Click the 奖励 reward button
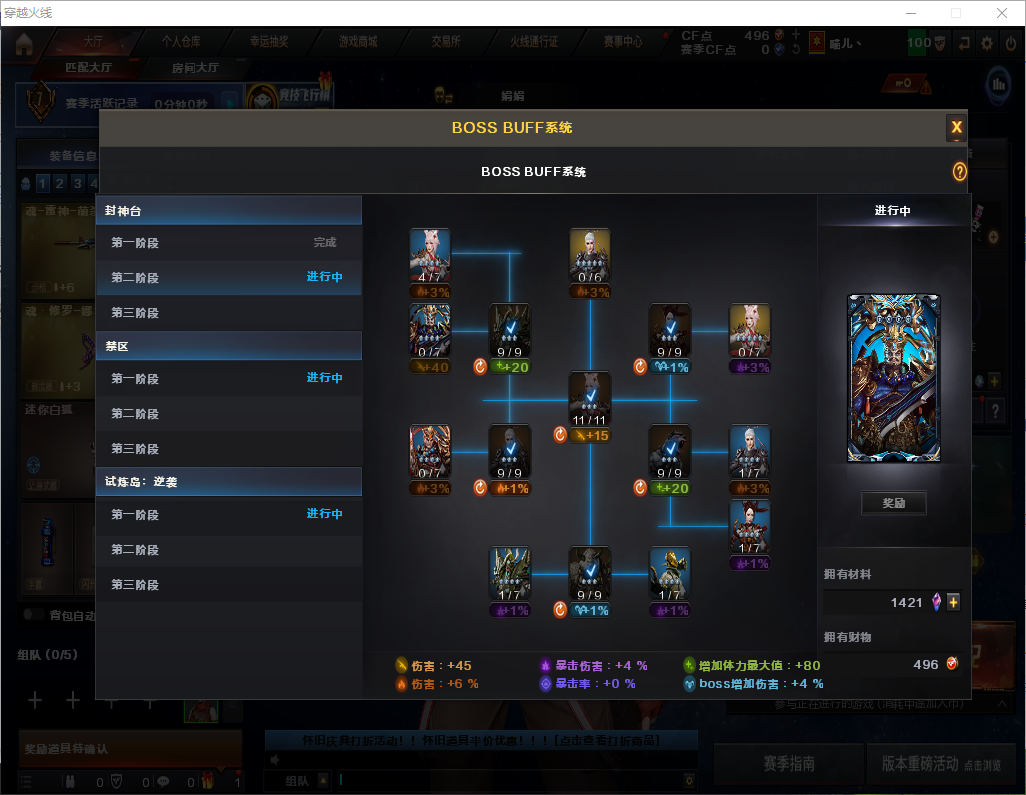The width and height of the screenshot is (1026, 795). click(893, 503)
